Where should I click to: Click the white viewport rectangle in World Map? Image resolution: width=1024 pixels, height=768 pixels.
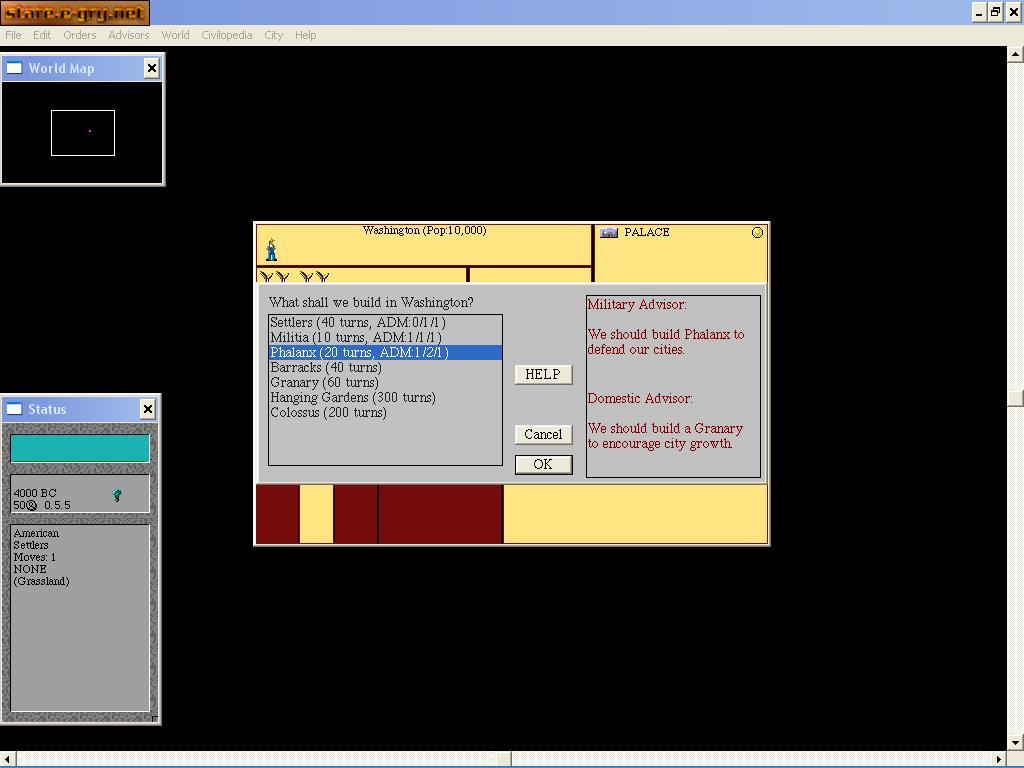83,133
